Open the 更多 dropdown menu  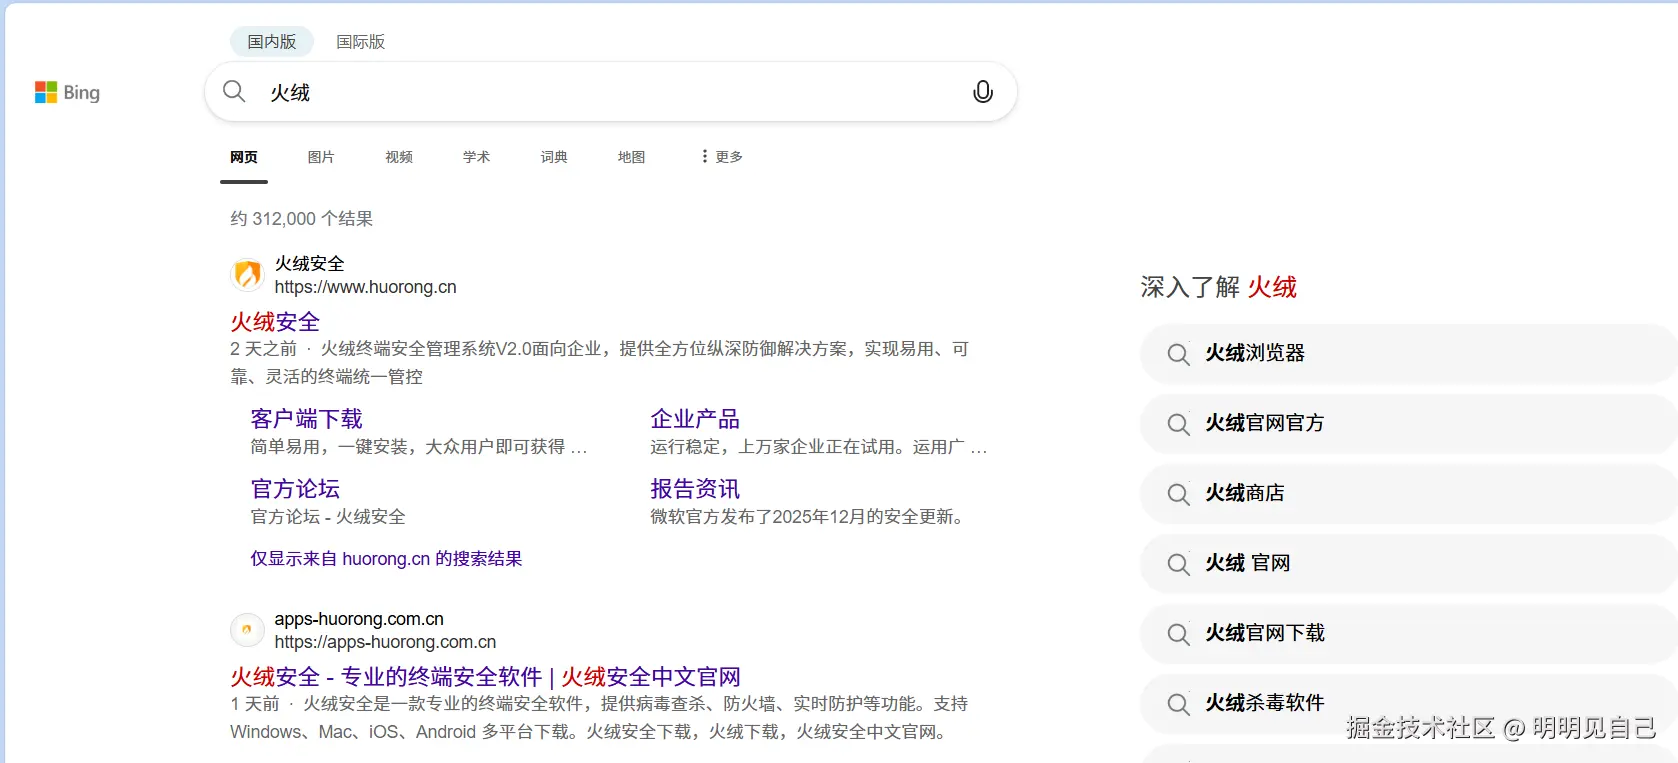[x=722, y=157]
